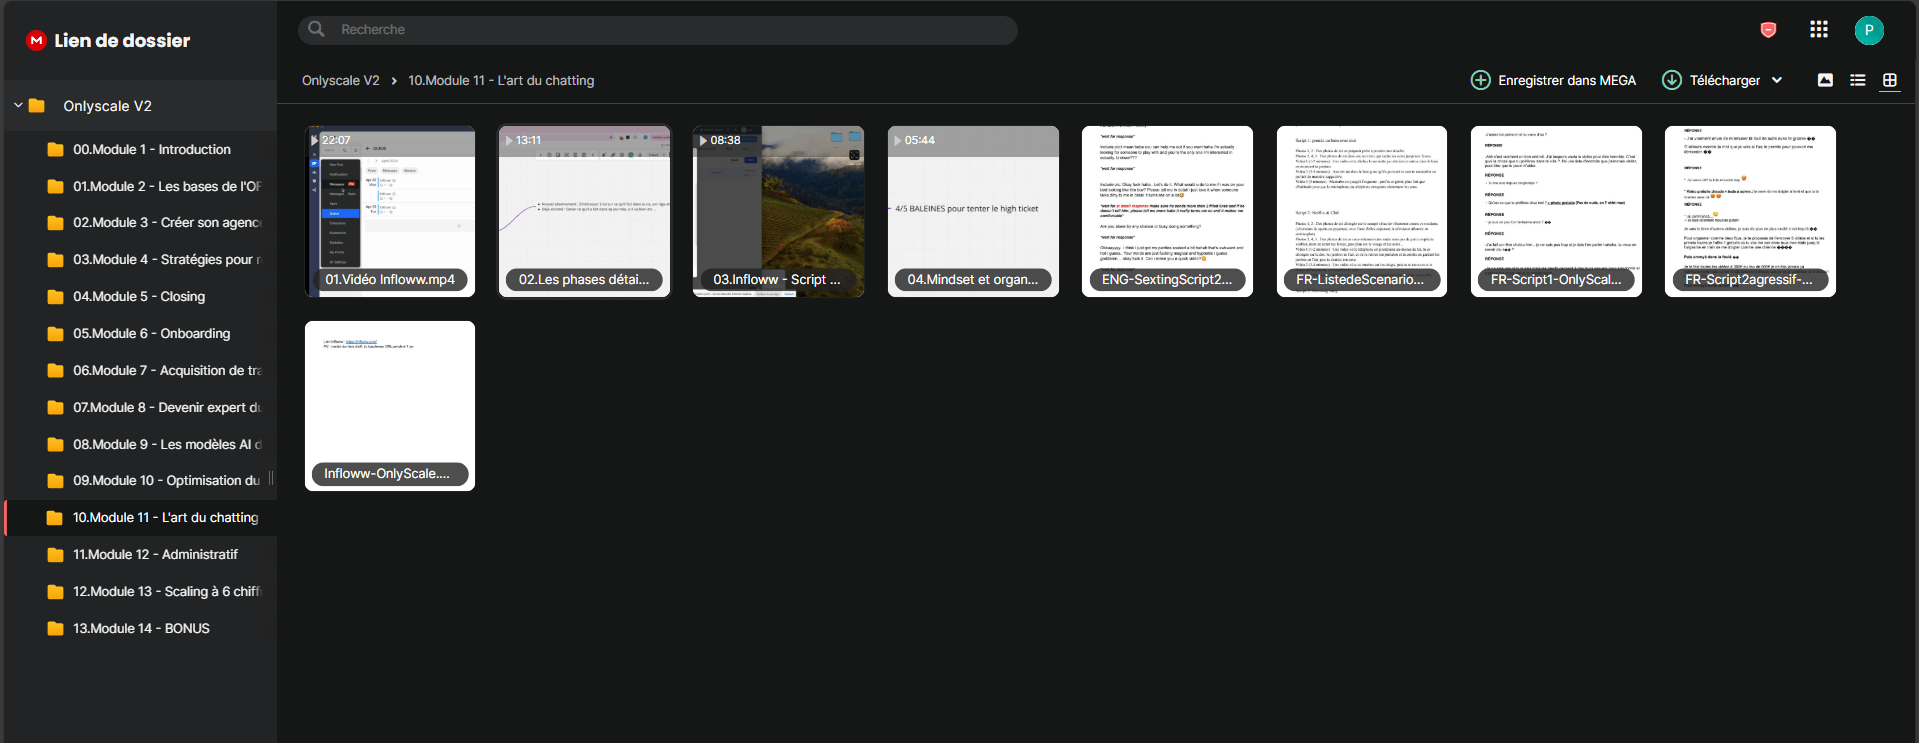Select 05.Module 6 - Onboarding folder
Viewport: 1919px width, 743px height.
pyautogui.click(x=141, y=334)
